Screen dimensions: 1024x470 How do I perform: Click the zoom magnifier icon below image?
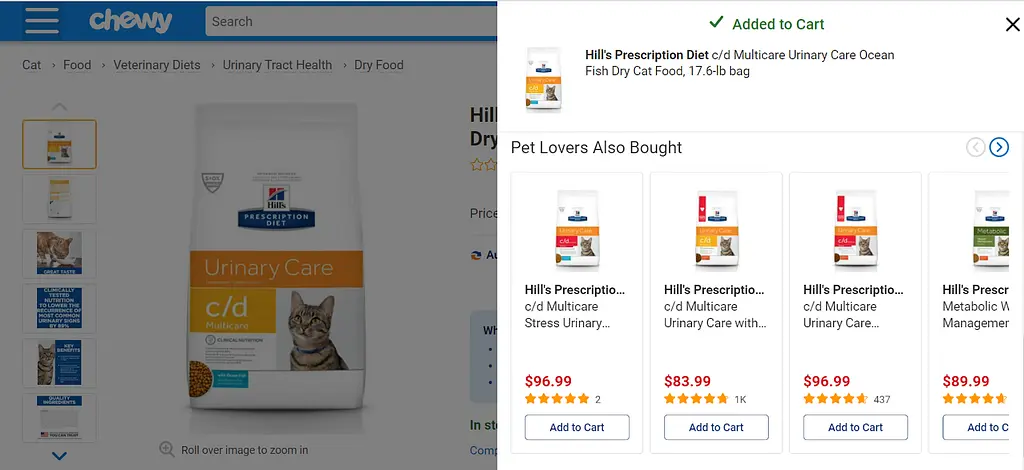[167, 450]
